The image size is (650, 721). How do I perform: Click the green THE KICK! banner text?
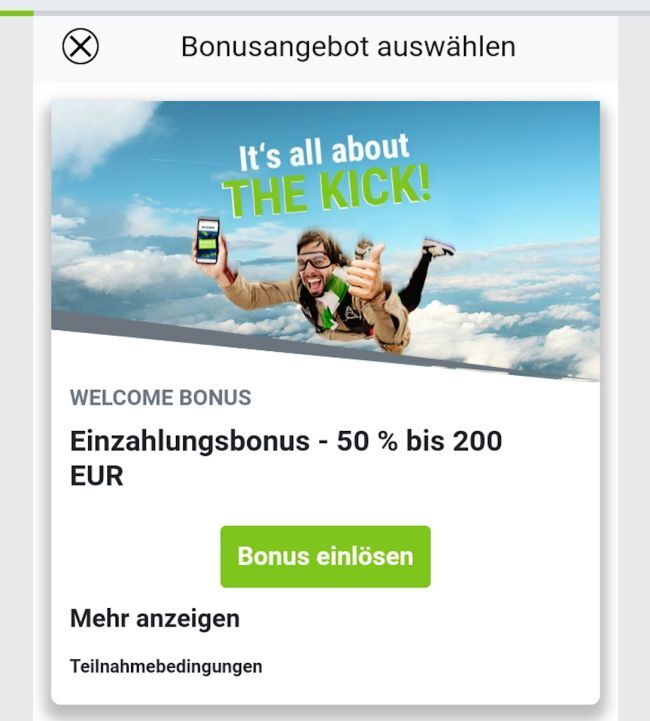pos(326,192)
